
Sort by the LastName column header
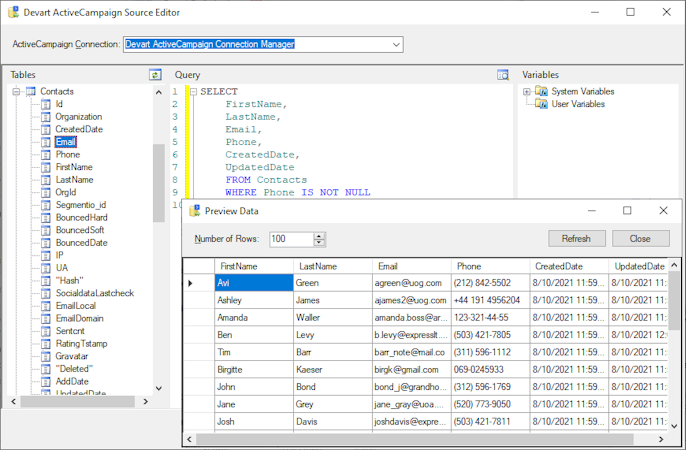(320, 267)
